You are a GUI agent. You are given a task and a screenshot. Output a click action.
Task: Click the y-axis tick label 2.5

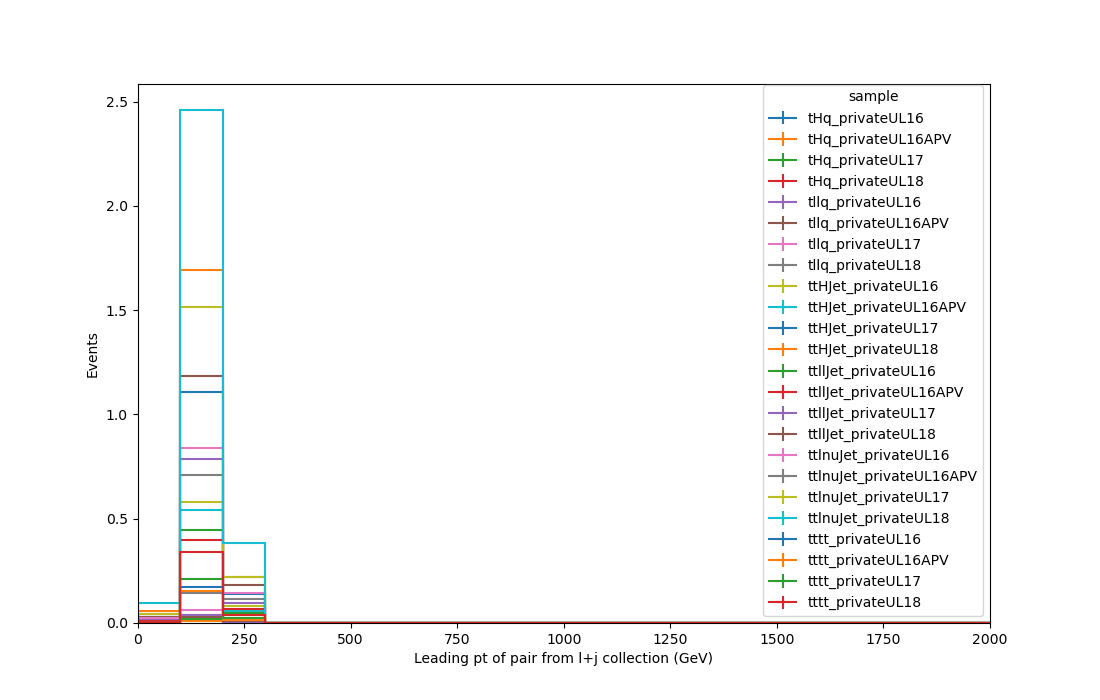117,102
